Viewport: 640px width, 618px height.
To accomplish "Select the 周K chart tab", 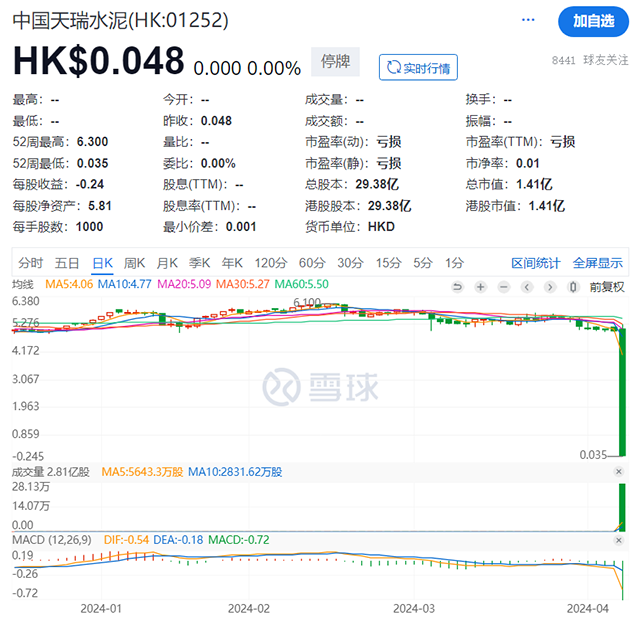I will pyautogui.click(x=135, y=263).
